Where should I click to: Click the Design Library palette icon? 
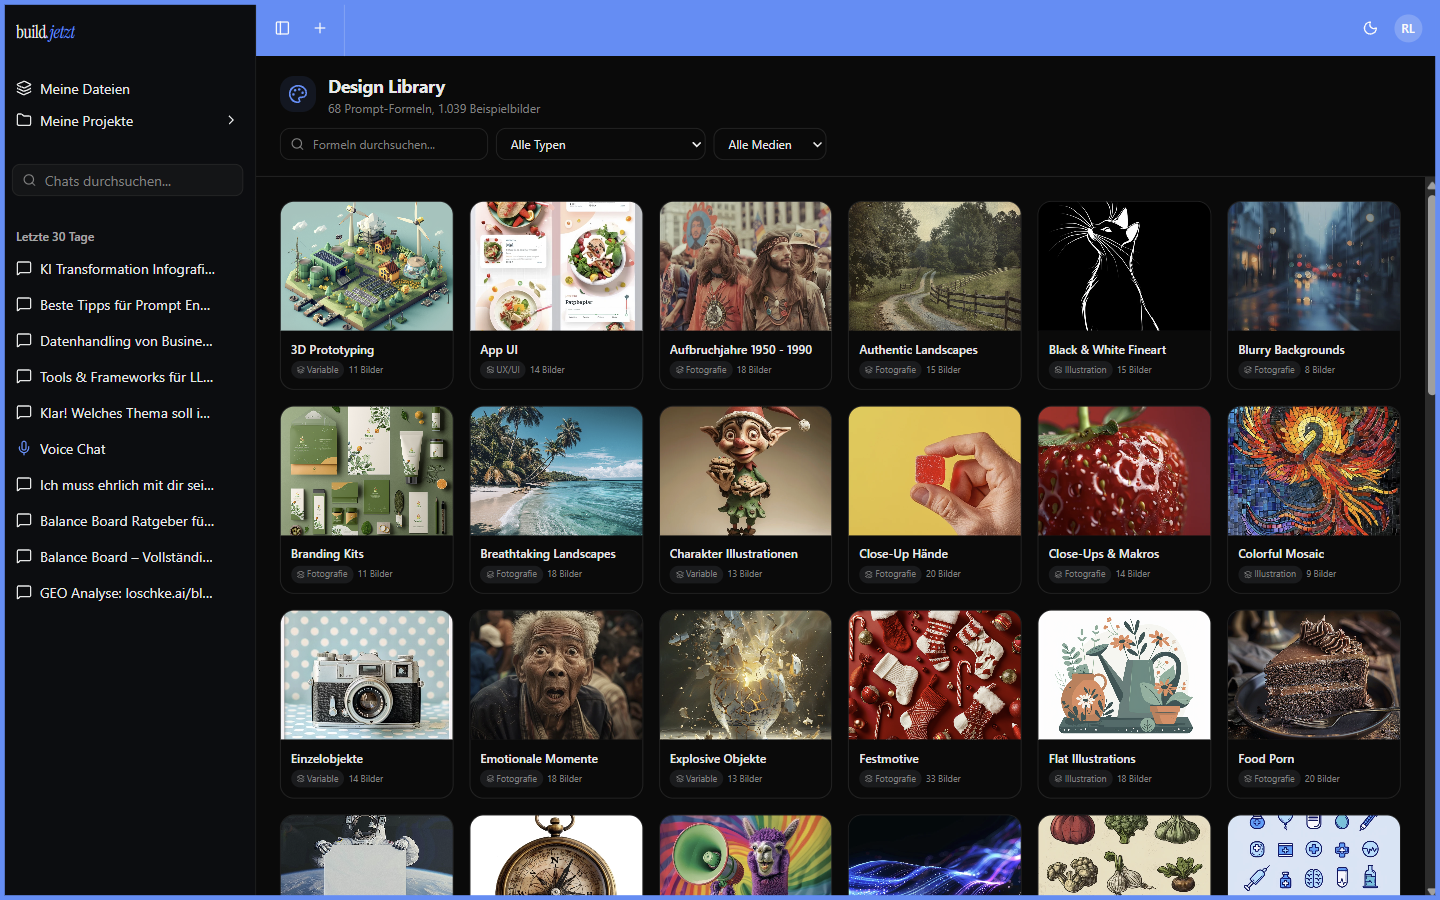pyautogui.click(x=298, y=94)
